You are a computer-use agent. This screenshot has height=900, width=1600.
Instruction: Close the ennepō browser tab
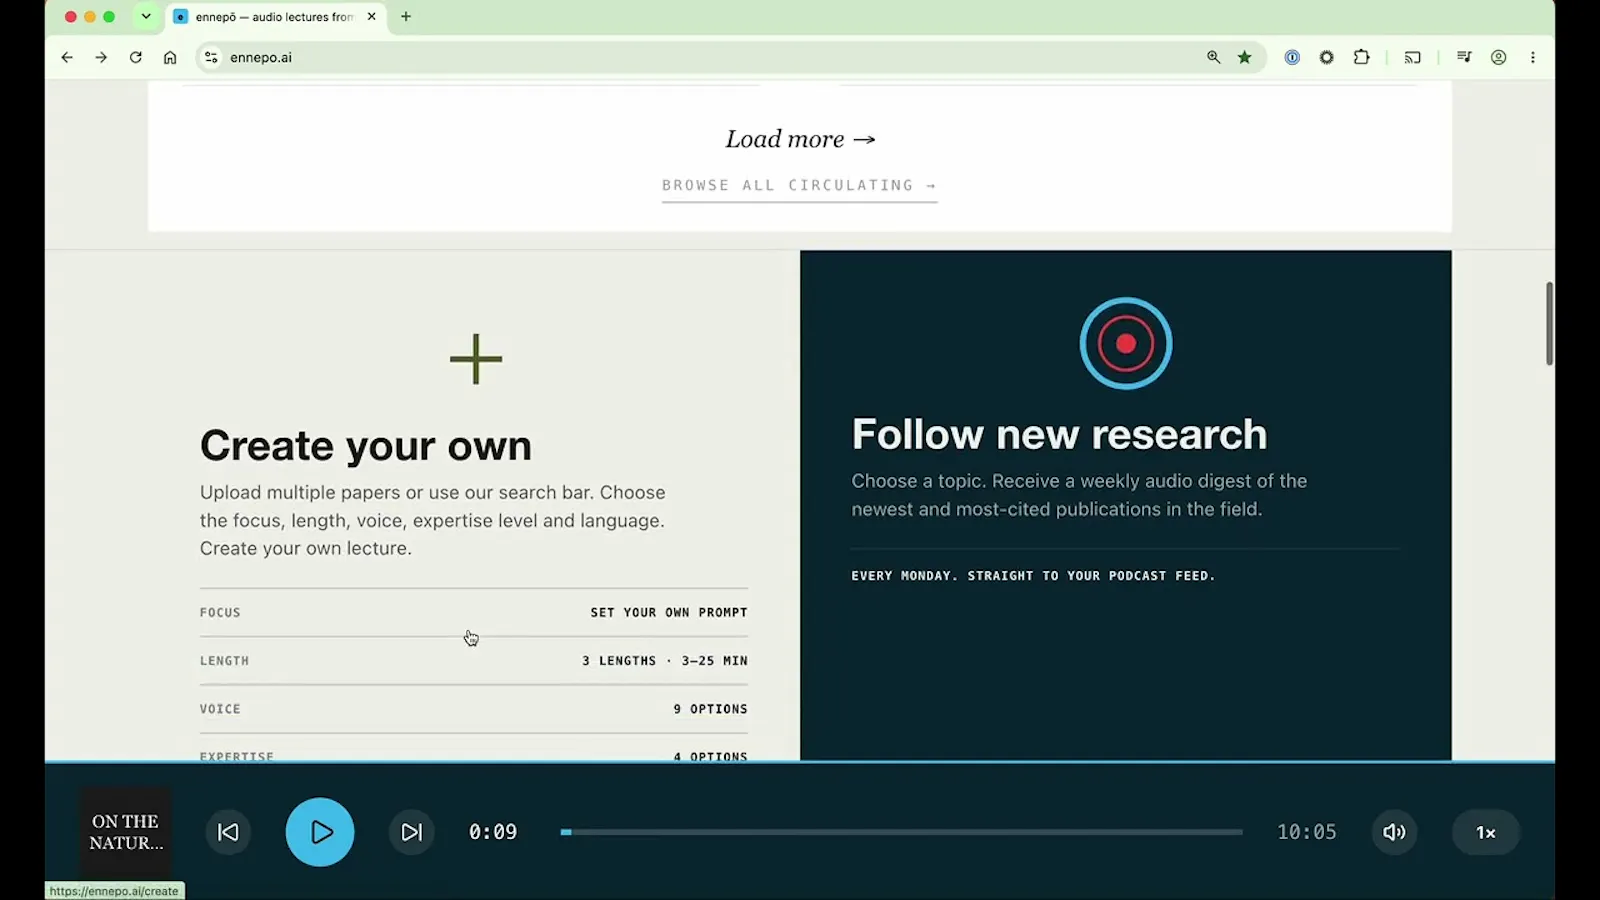pos(371,16)
